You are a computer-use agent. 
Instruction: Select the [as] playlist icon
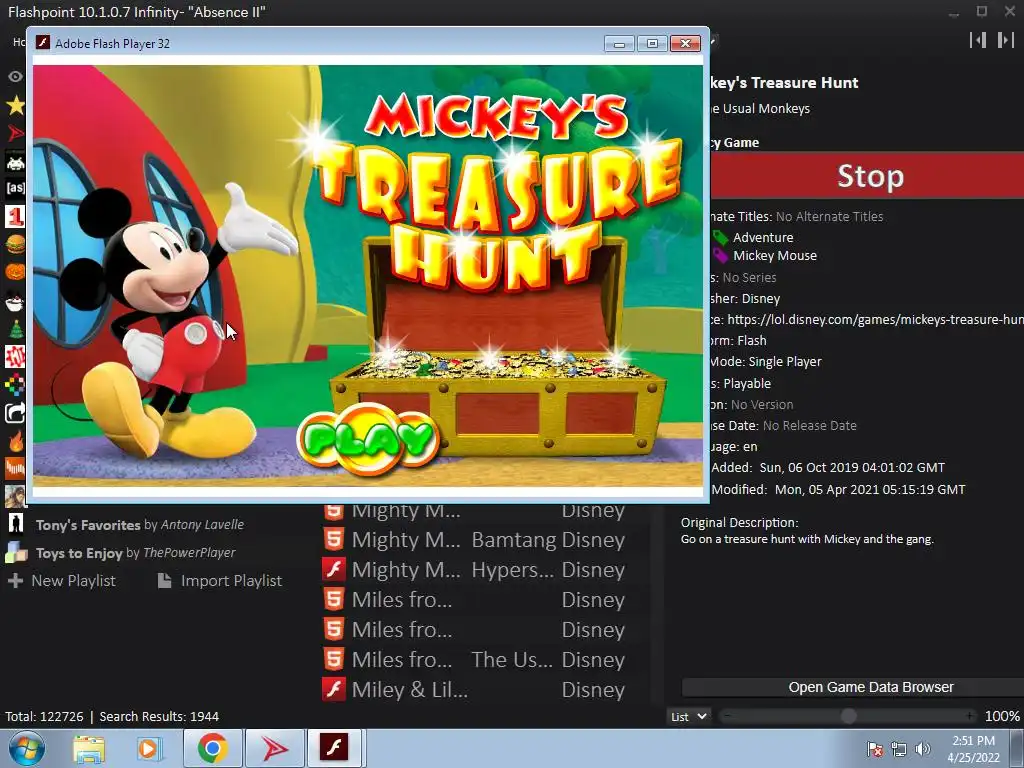point(15,188)
